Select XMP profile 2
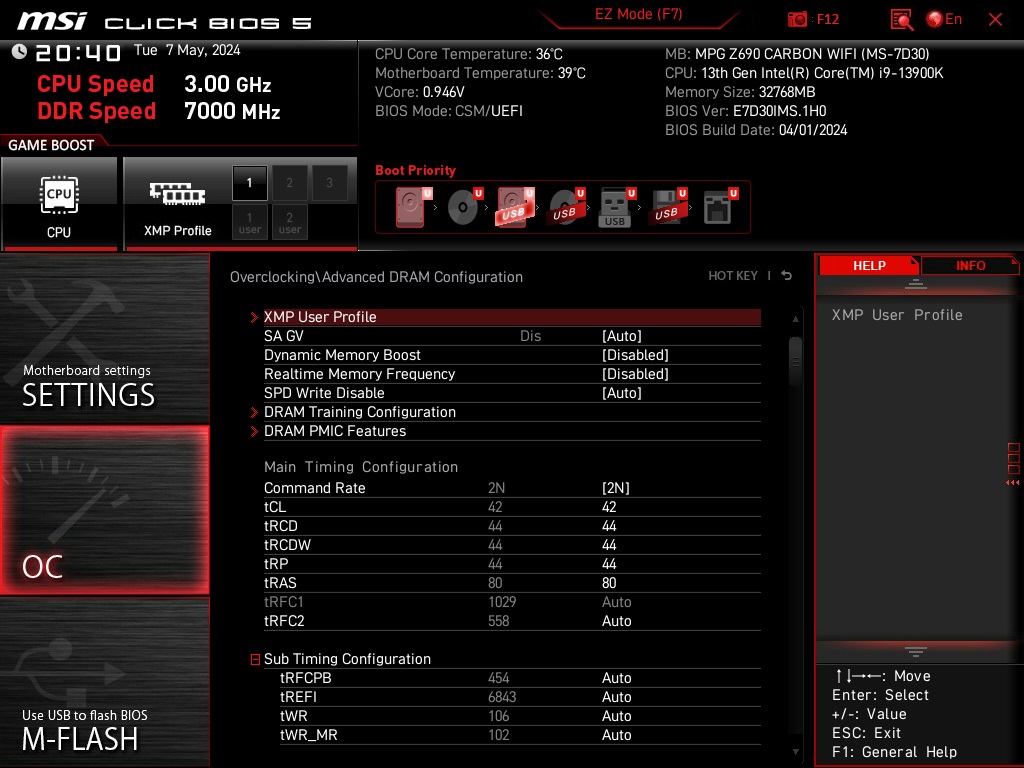This screenshot has height=768, width=1024. click(289, 183)
